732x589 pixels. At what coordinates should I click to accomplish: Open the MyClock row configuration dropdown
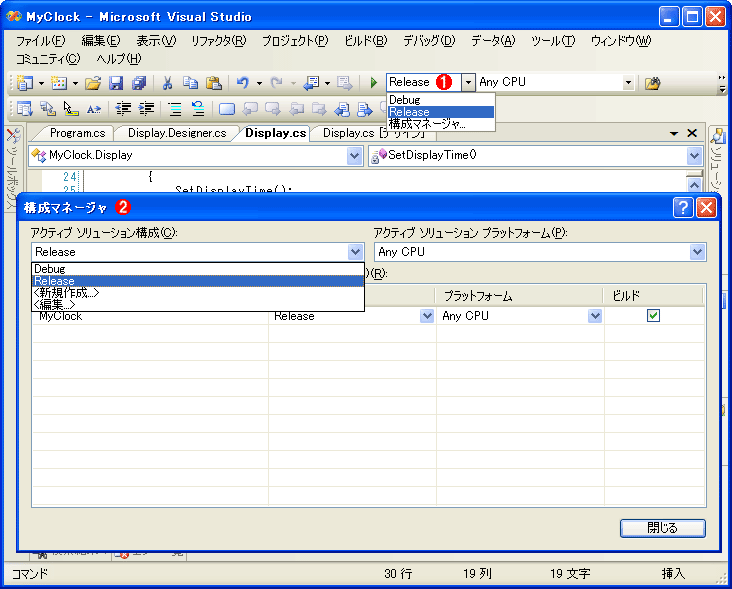427,316
